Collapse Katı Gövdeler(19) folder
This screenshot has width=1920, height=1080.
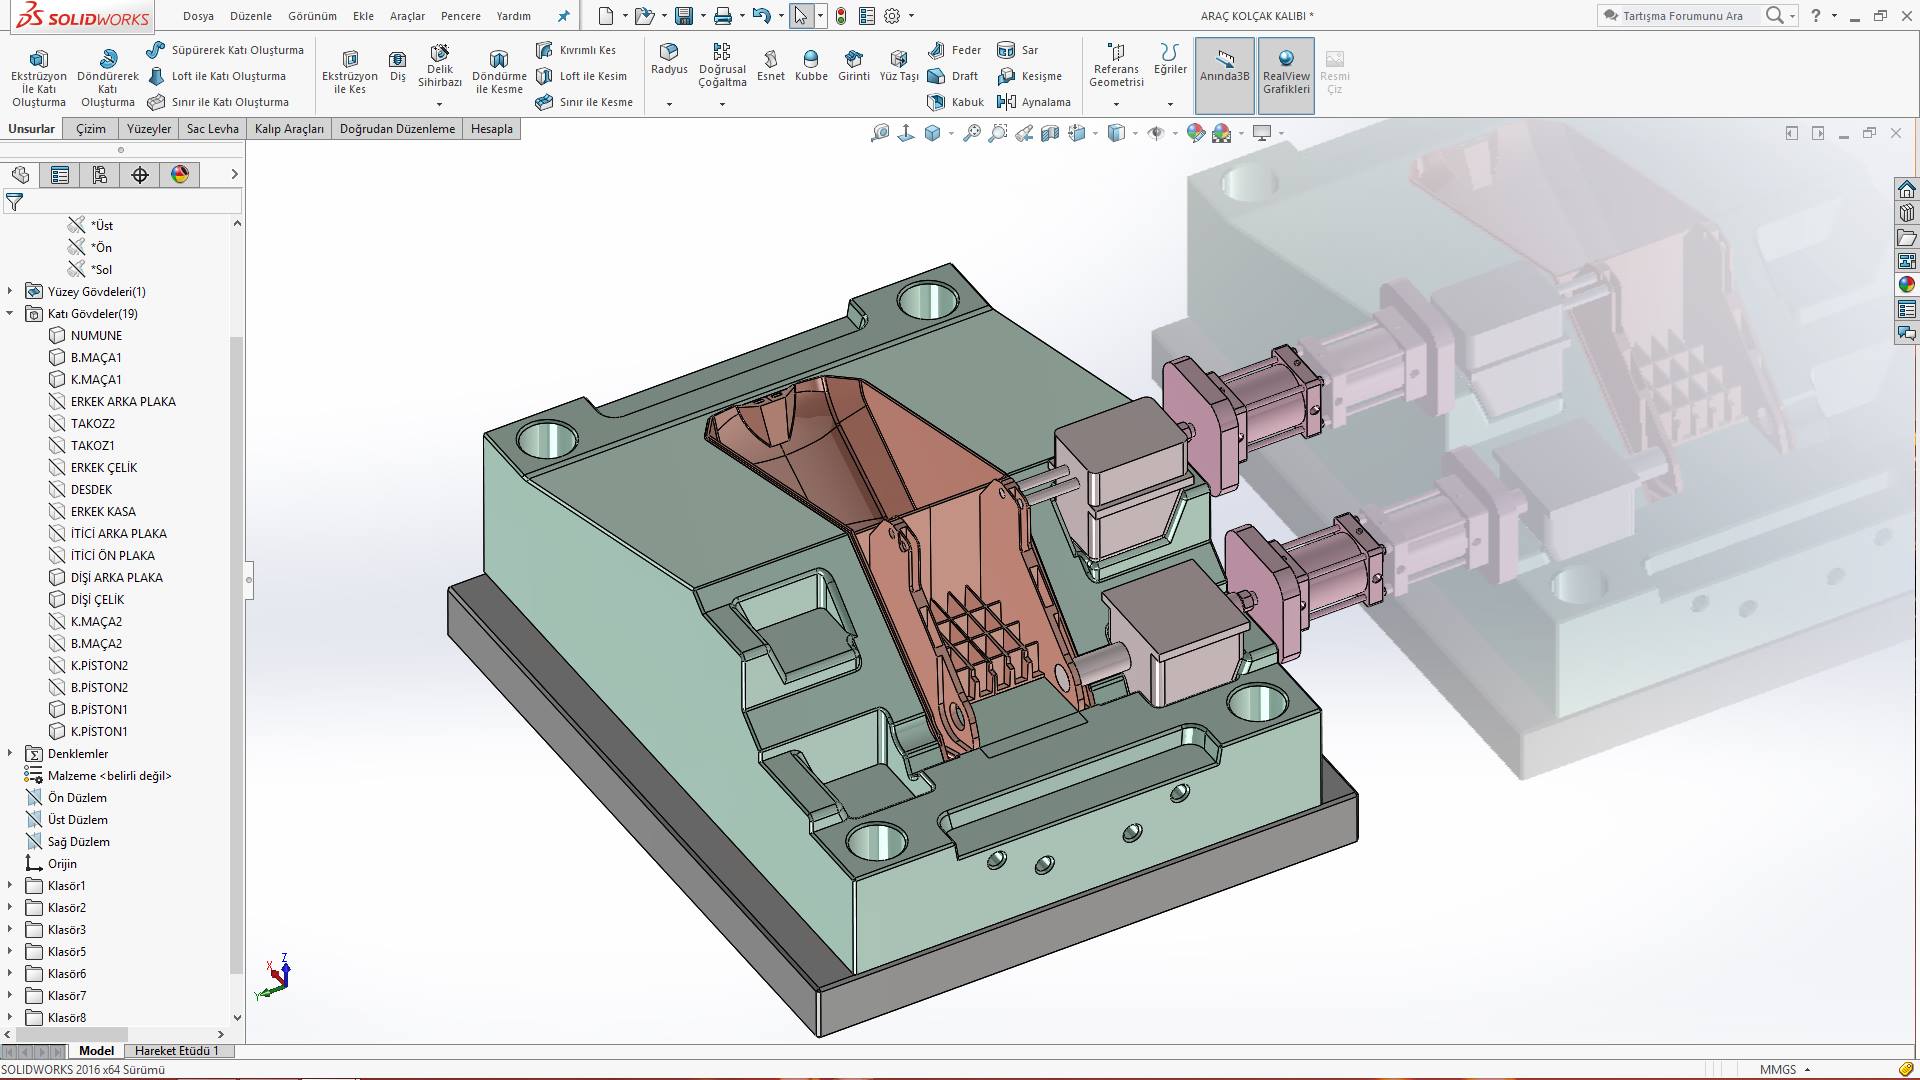coord(10,313)
